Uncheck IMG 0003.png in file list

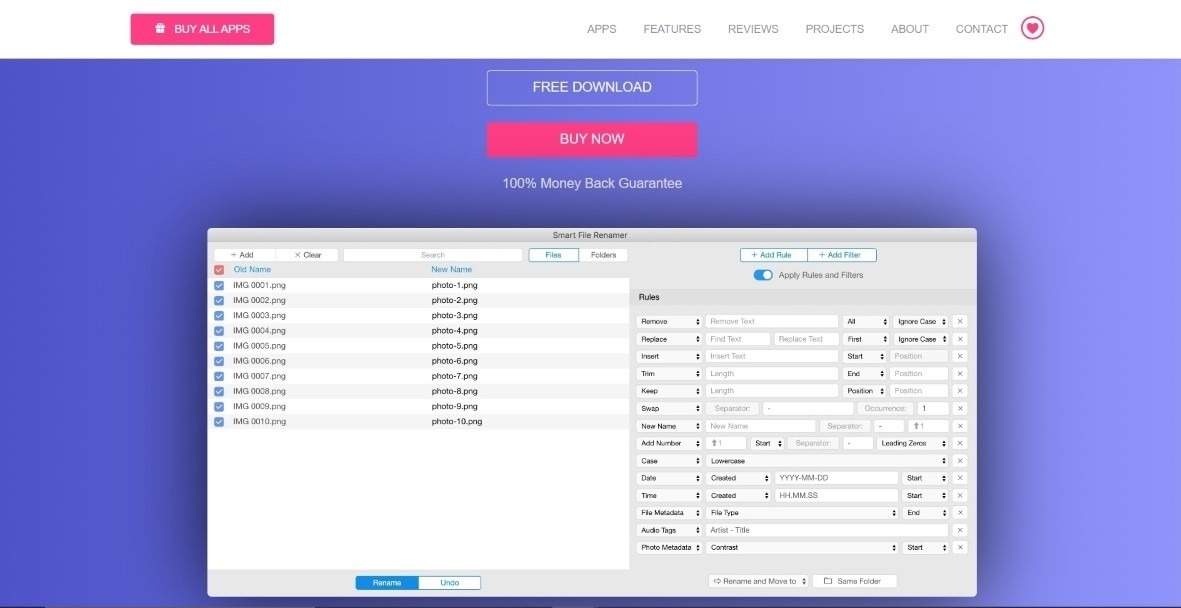point(219,314)
